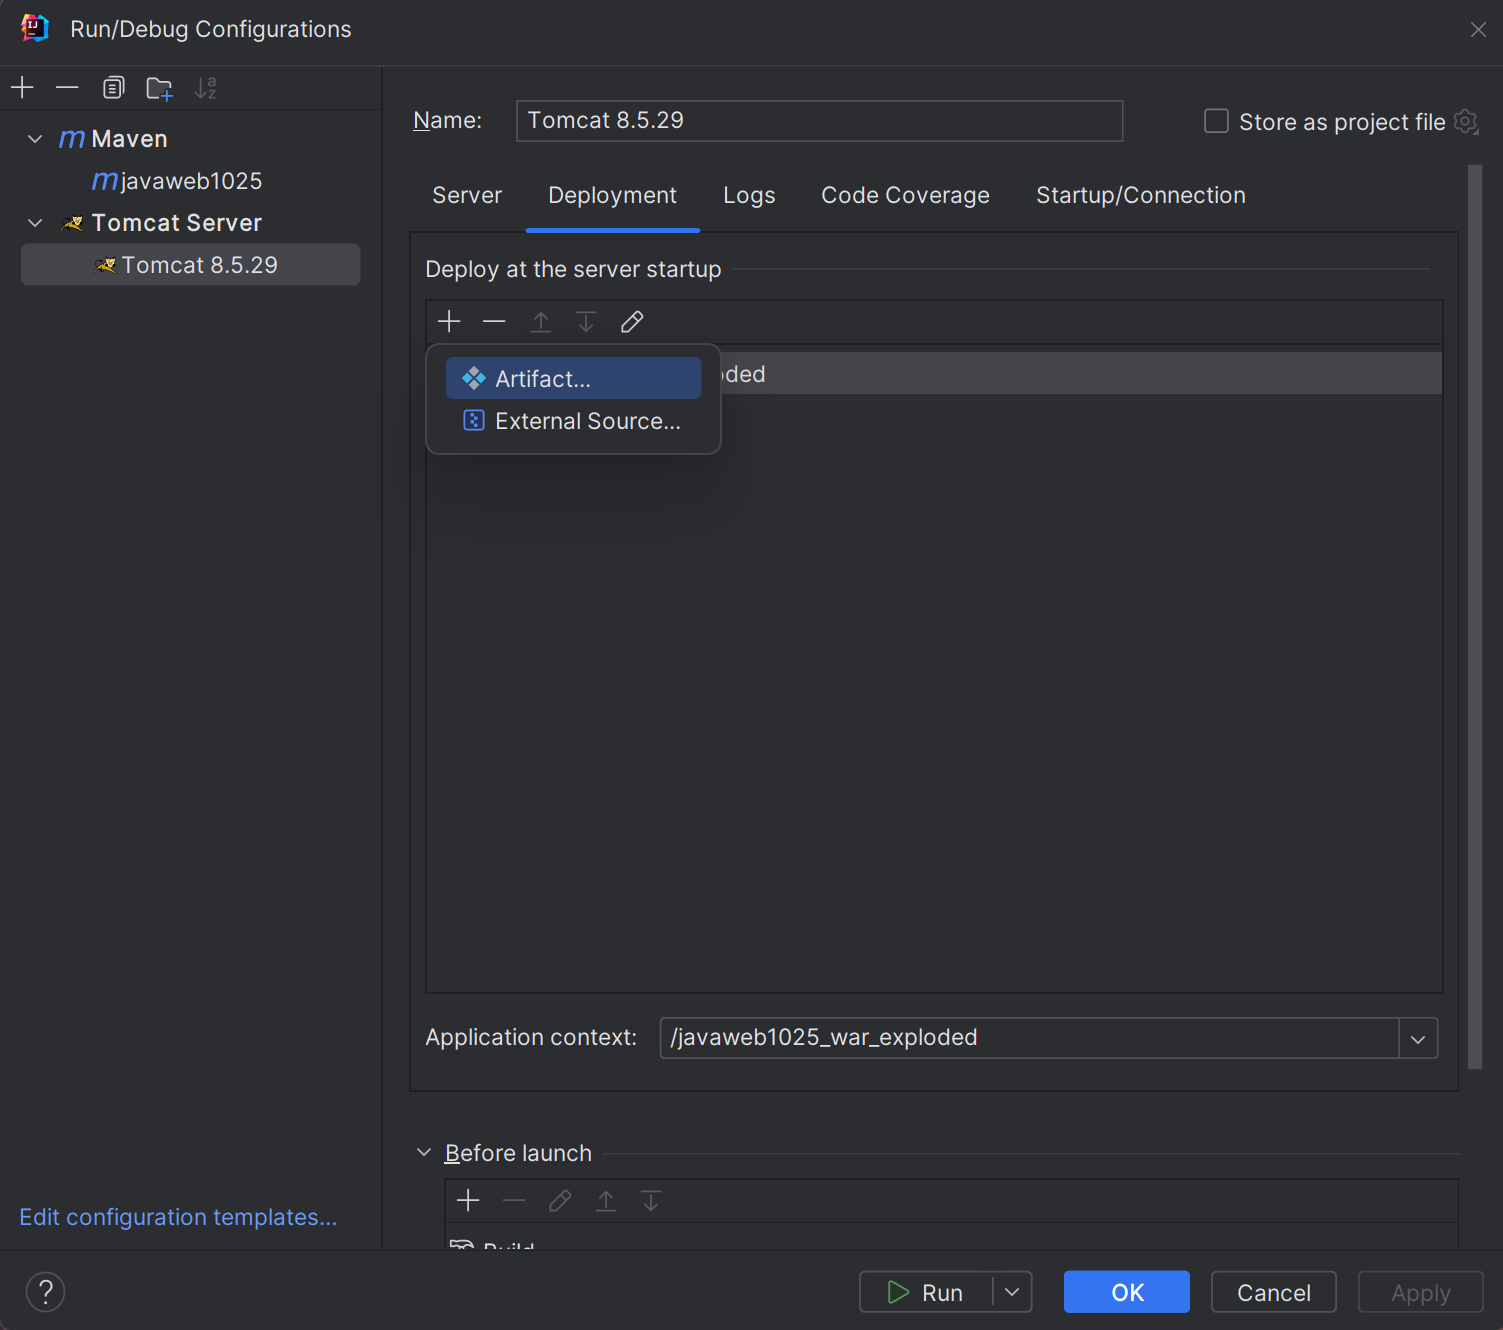The image size is (1503, 1330).
Task: Move Before launch task up
Action: click(x=606, y=1200)
